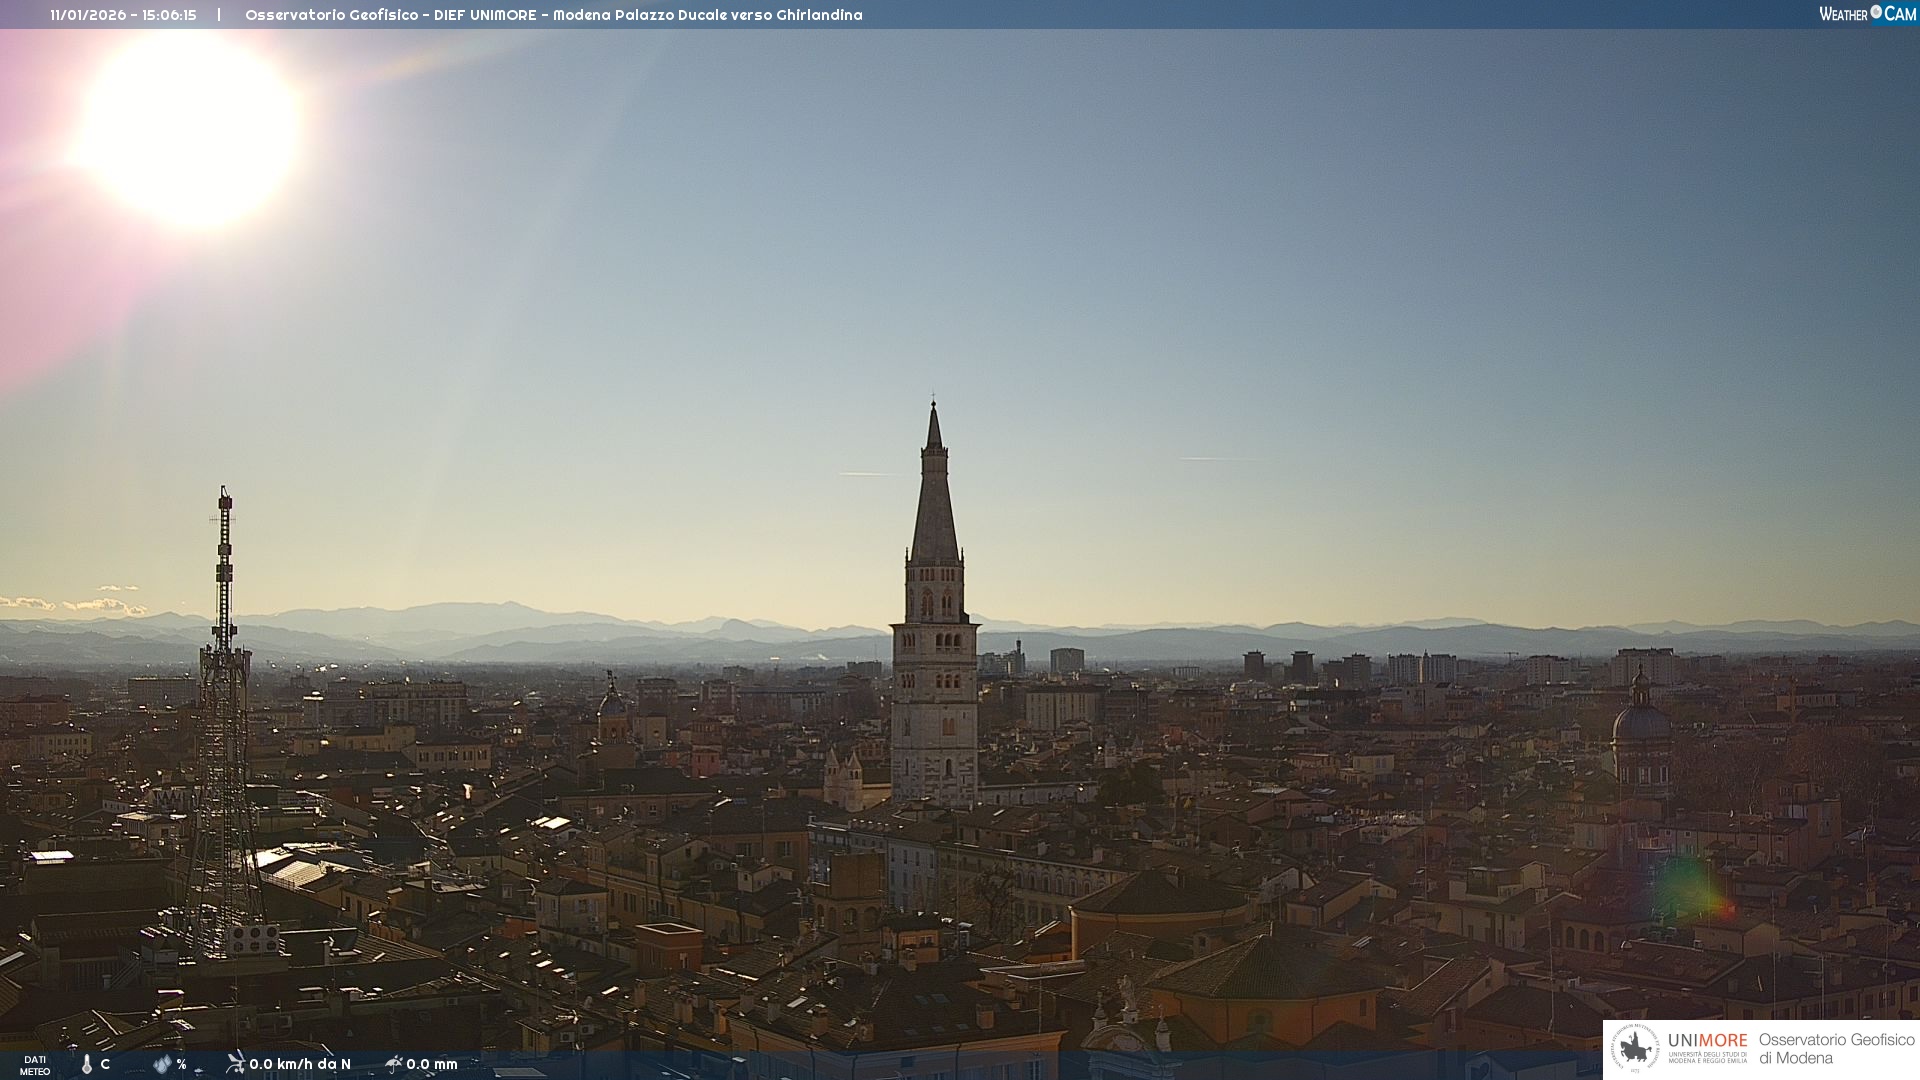Click the Osservatorio Geofisico di Modena text
Viewport: 1920px width, 1080px height.
[1836, 1049]
